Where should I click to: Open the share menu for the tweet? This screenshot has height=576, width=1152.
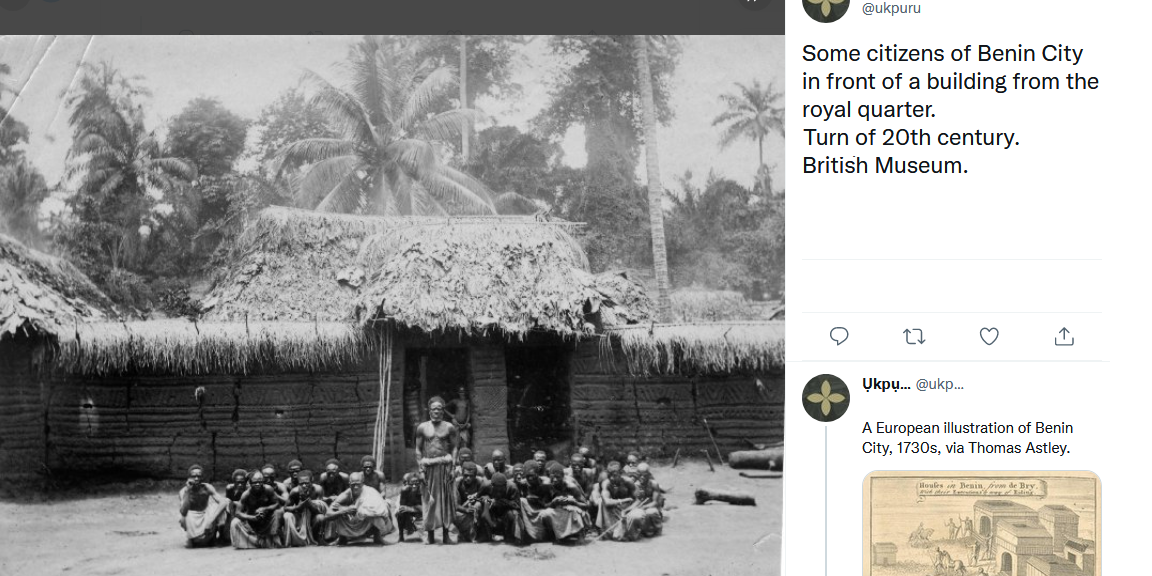coord(1064,336)
